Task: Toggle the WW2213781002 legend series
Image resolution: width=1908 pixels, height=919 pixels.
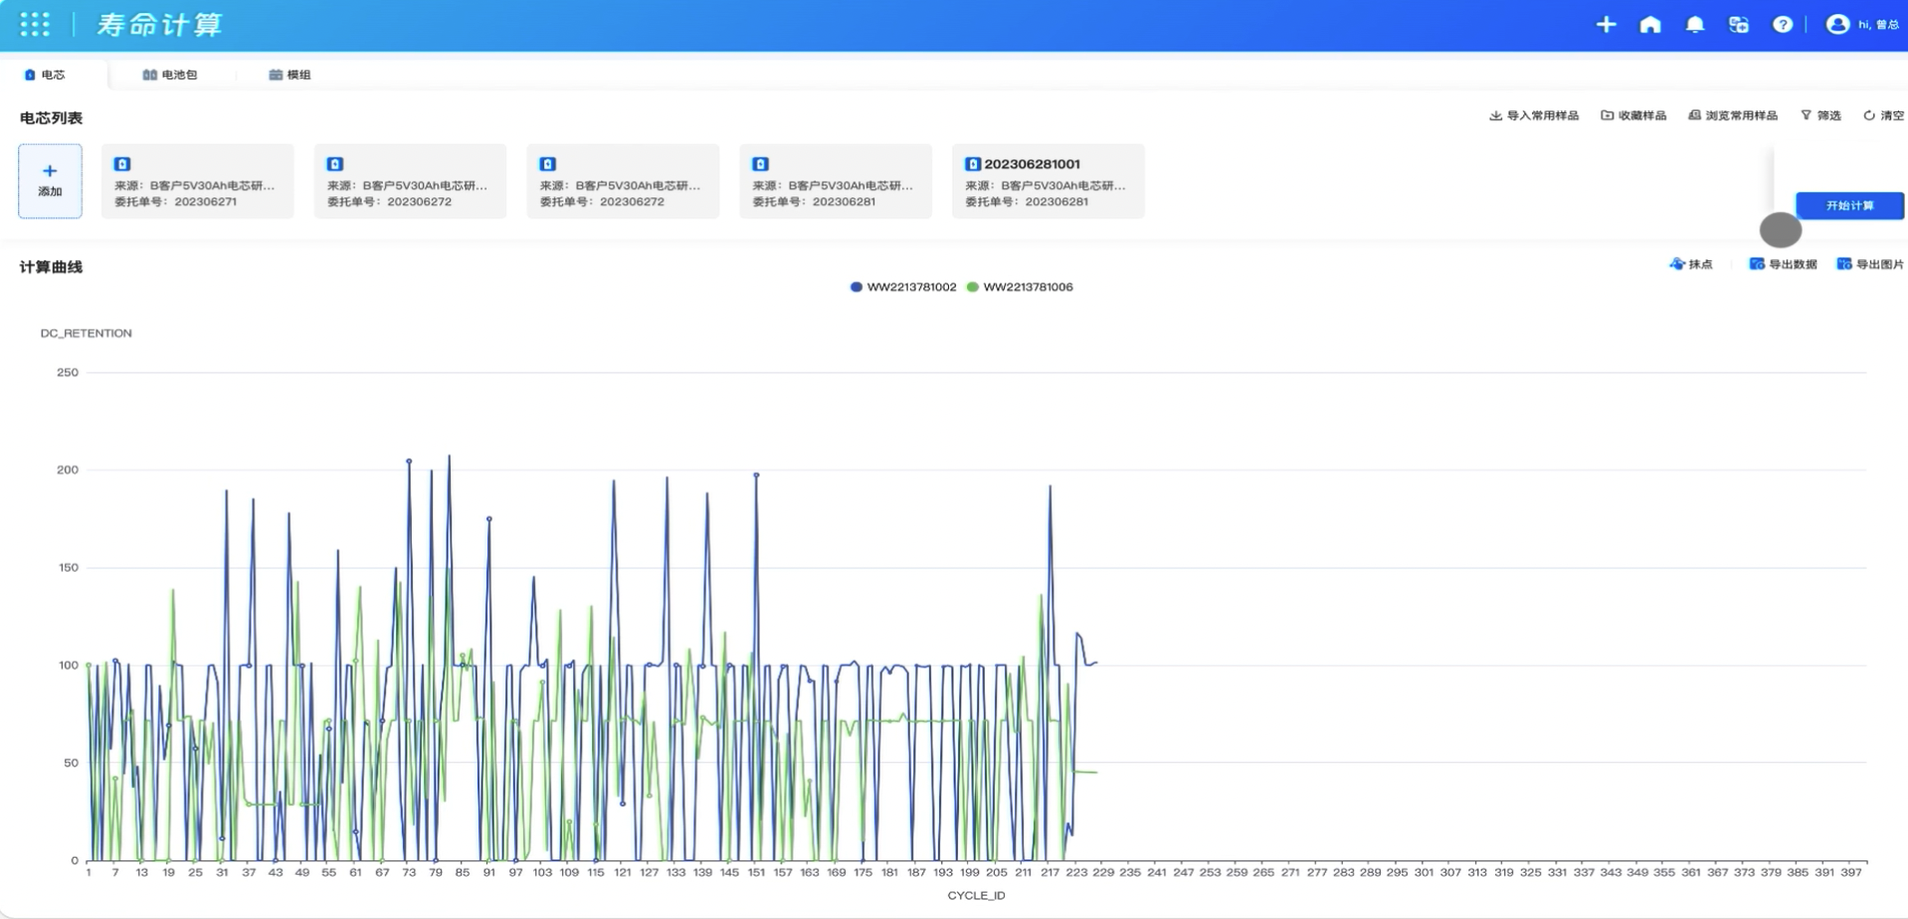Action: pos(903,287)
